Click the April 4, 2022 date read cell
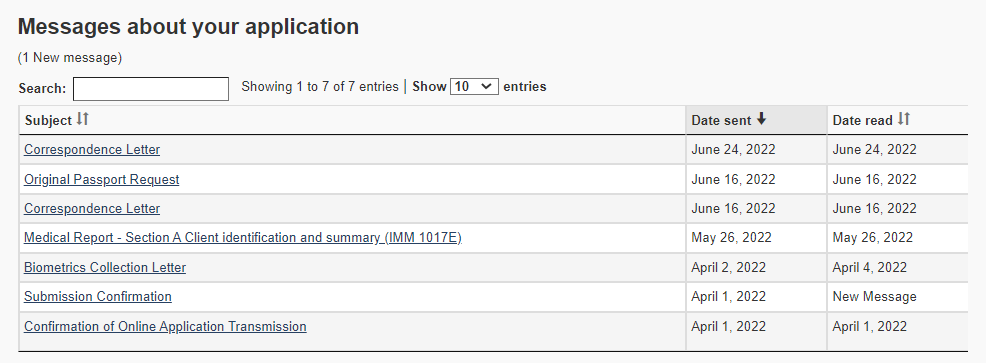This screenshot has width=986, height=363. coord(898,267)
